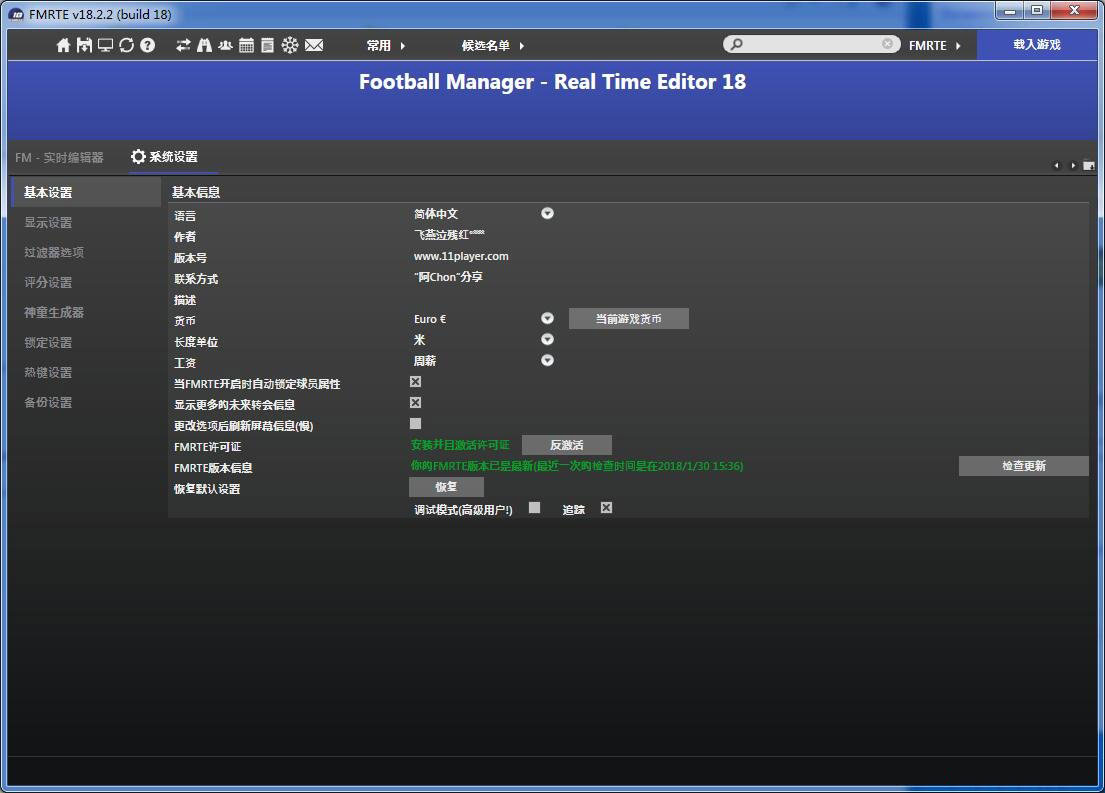The height and width of the screenshot is (793, 1105).
Task: Select 基本设置 in the settings sidebar
Action: [x=86, y=192]
